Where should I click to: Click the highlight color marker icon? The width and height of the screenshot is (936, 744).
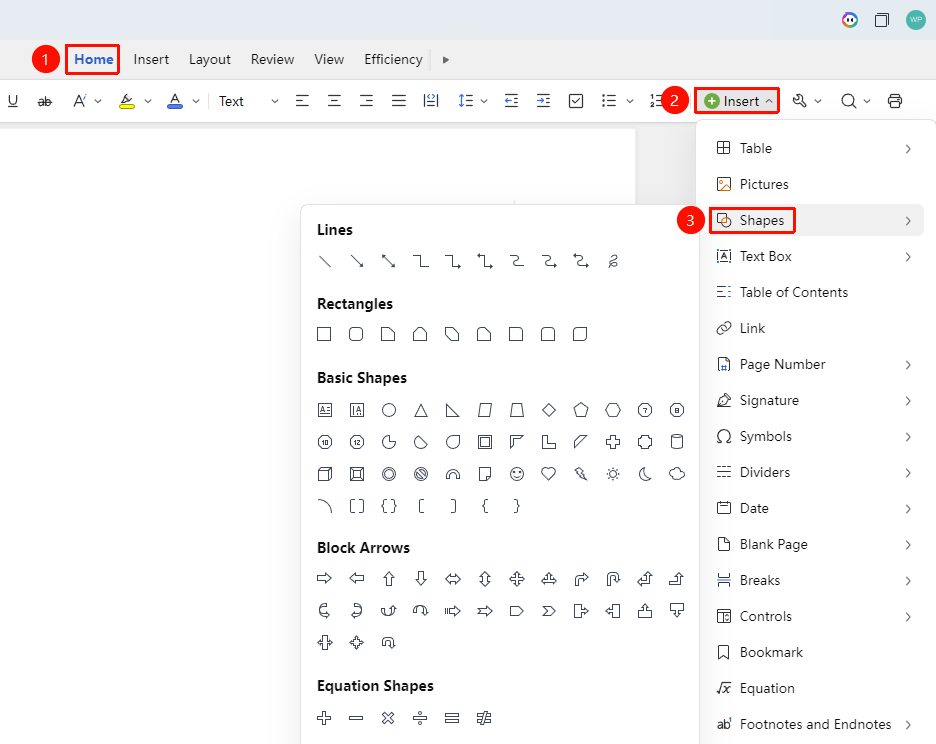127,101
